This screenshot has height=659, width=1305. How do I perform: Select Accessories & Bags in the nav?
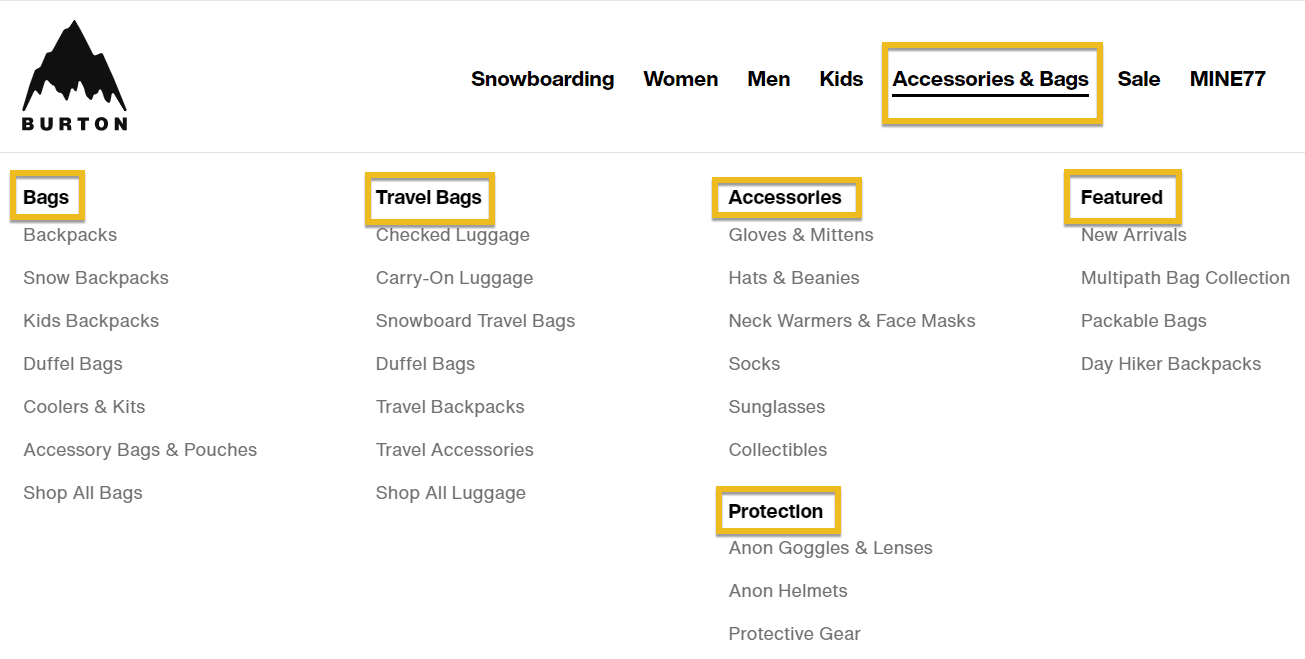pos(991,79)
